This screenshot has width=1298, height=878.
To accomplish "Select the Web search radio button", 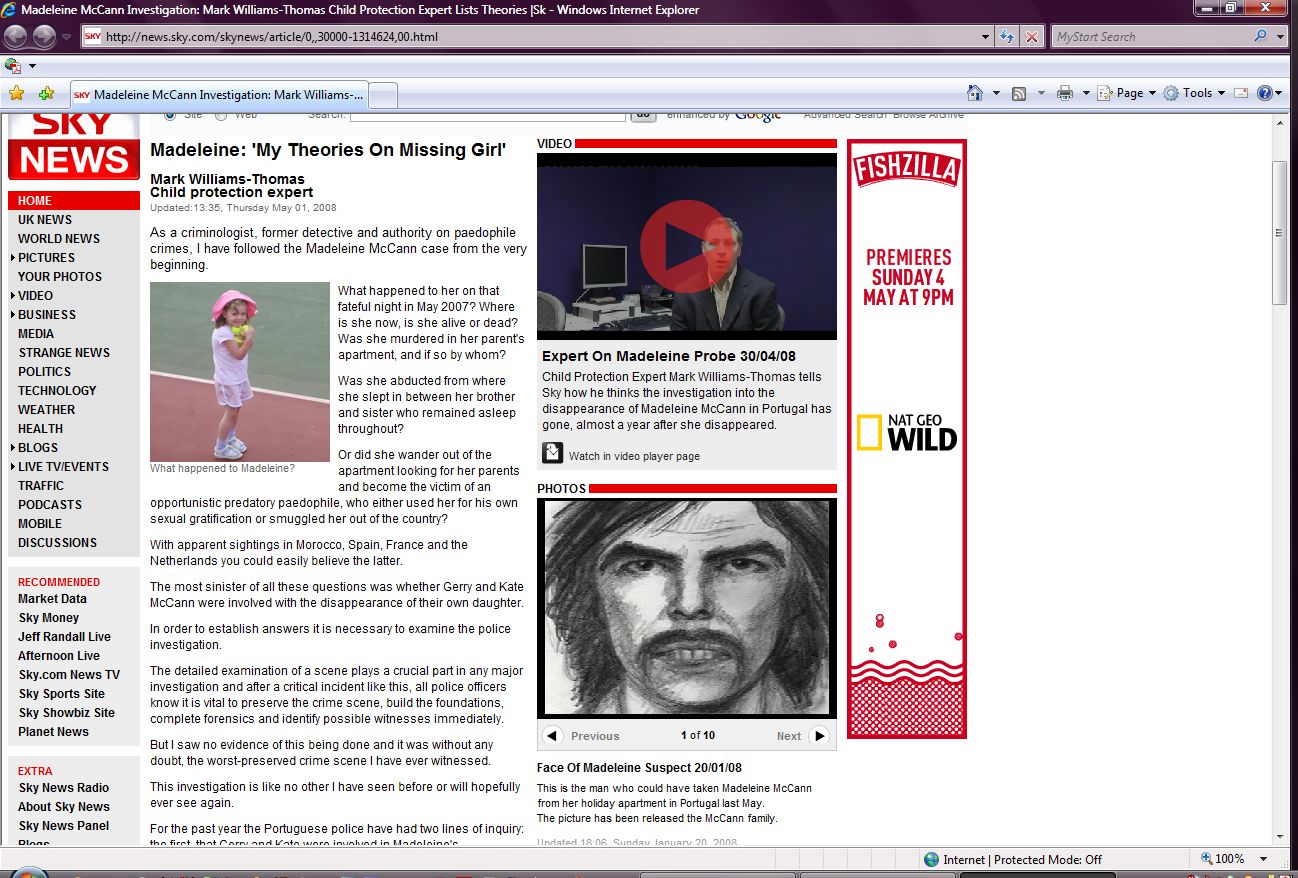I will pyautogui.click(x=221, y=115).
